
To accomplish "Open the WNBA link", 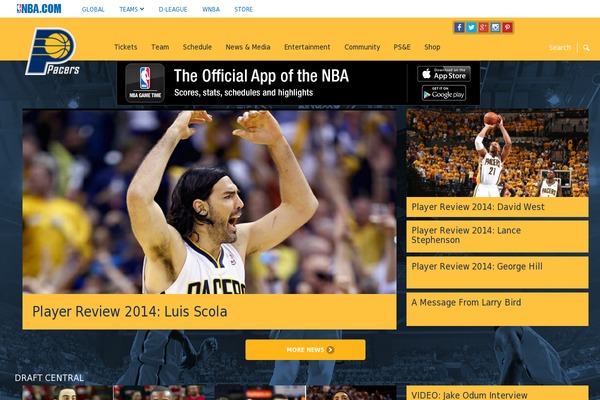I will (x=211, y=9).
